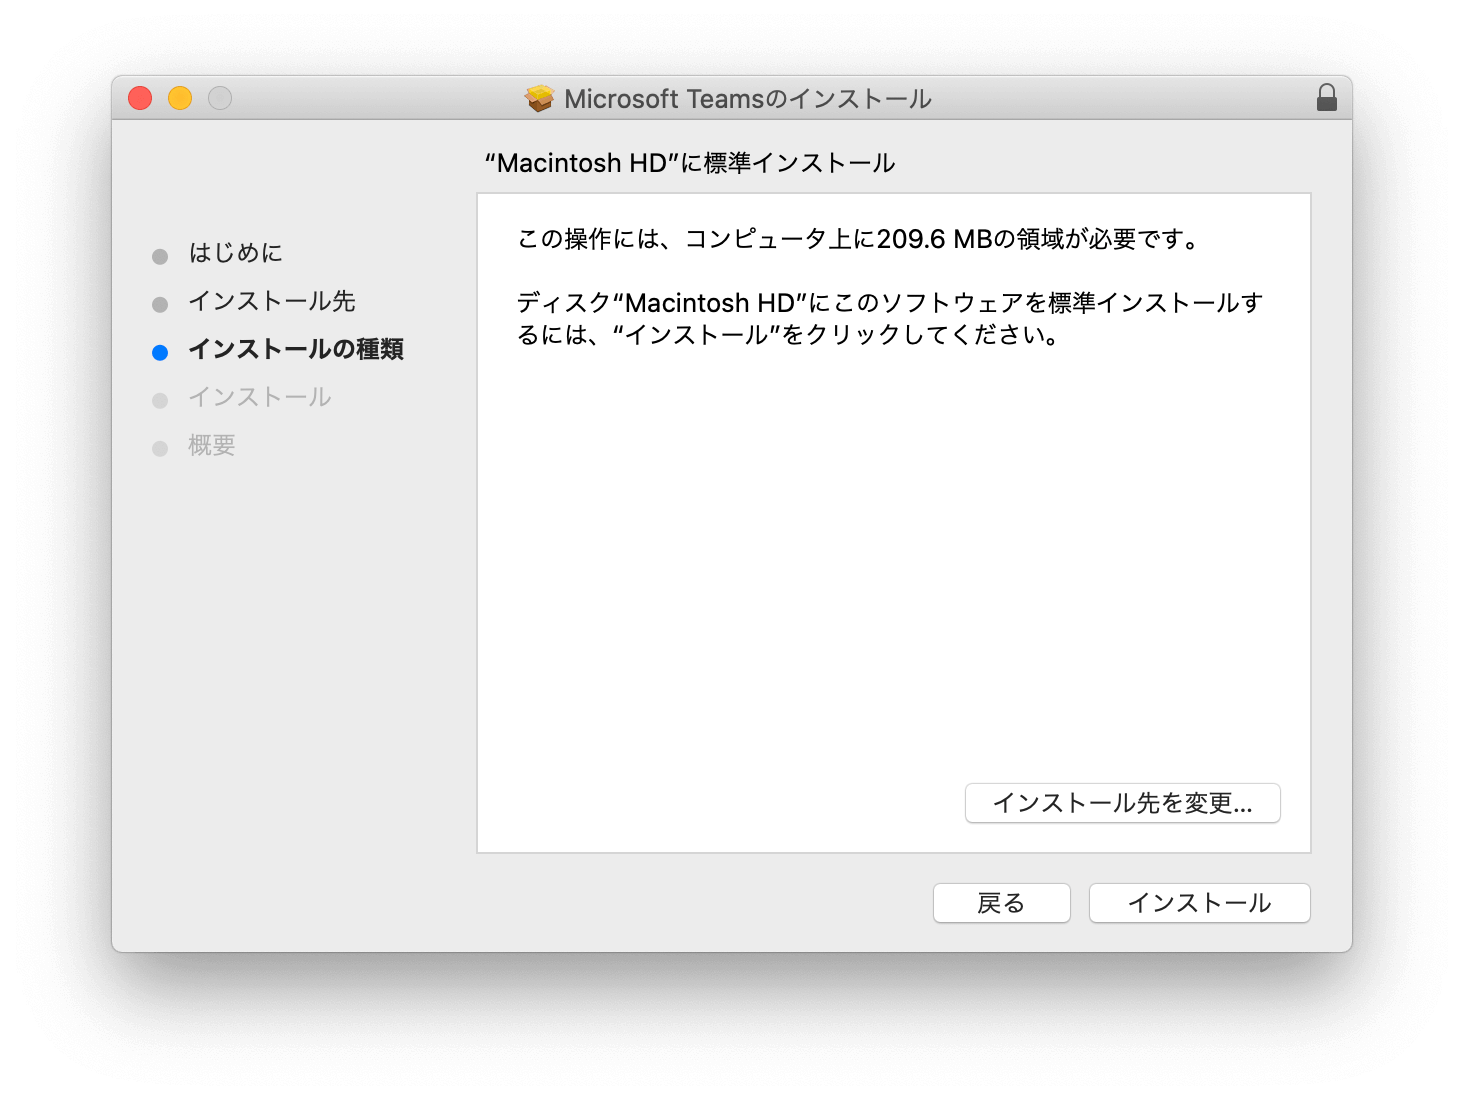Click the window title Microsoft Teamsのインストール

coord(748,98)
